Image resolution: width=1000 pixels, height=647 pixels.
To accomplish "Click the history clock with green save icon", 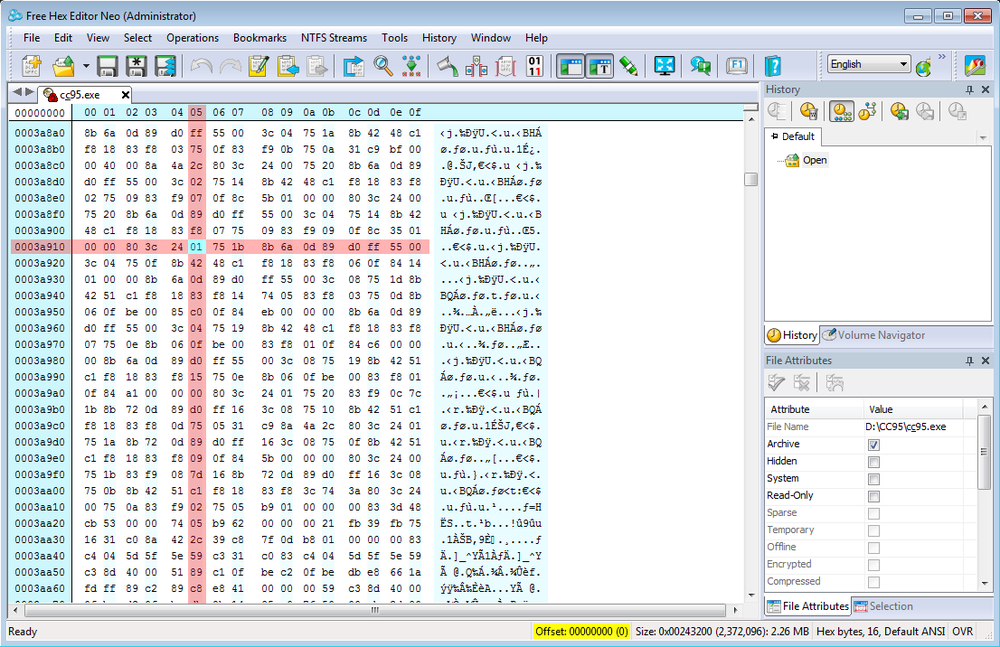I will [x=899, y=111].
